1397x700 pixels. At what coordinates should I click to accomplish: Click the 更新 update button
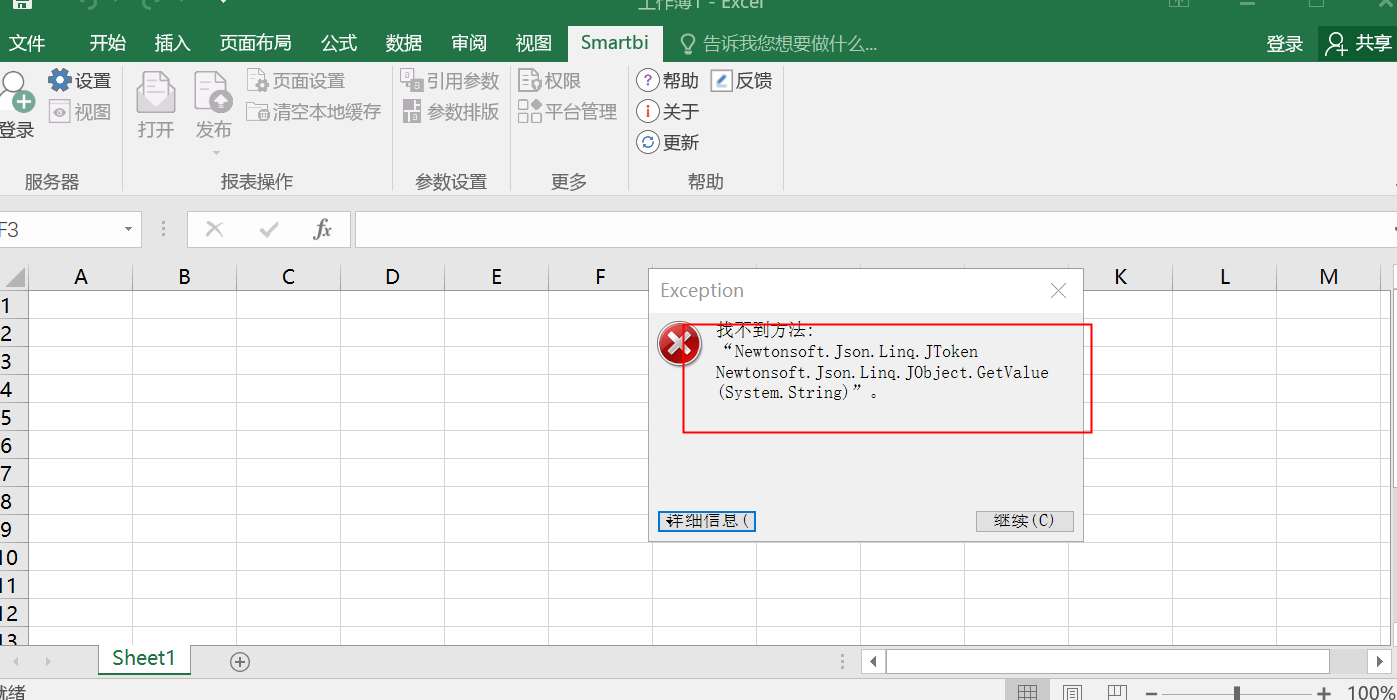(x=667, y=143)
